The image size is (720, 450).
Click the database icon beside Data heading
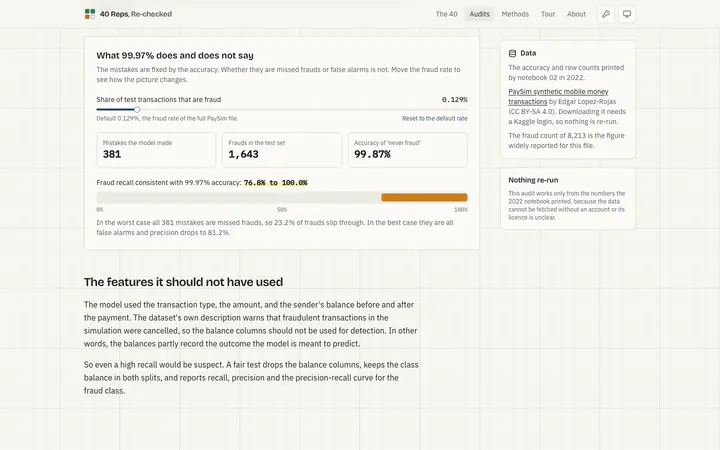[x=512, y=53]
